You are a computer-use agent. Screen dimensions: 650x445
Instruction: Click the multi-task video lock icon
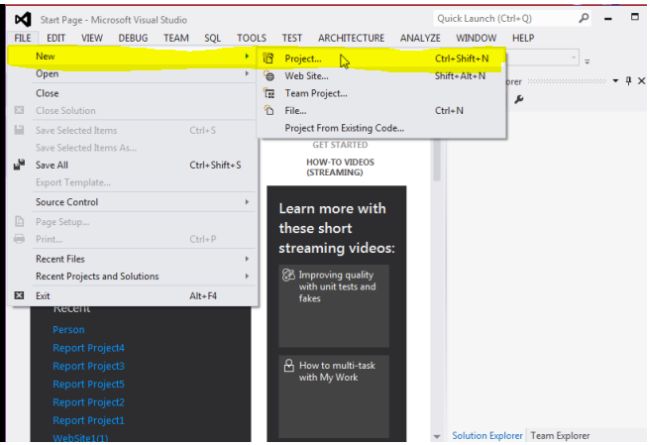click(289, 366)
